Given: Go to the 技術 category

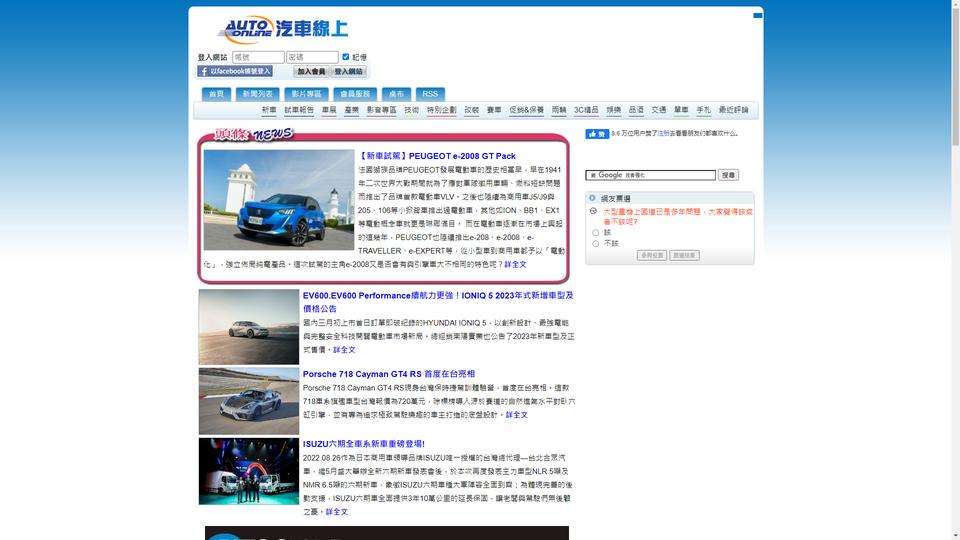Looking at the screenshot, I should (x=411, y=110).
